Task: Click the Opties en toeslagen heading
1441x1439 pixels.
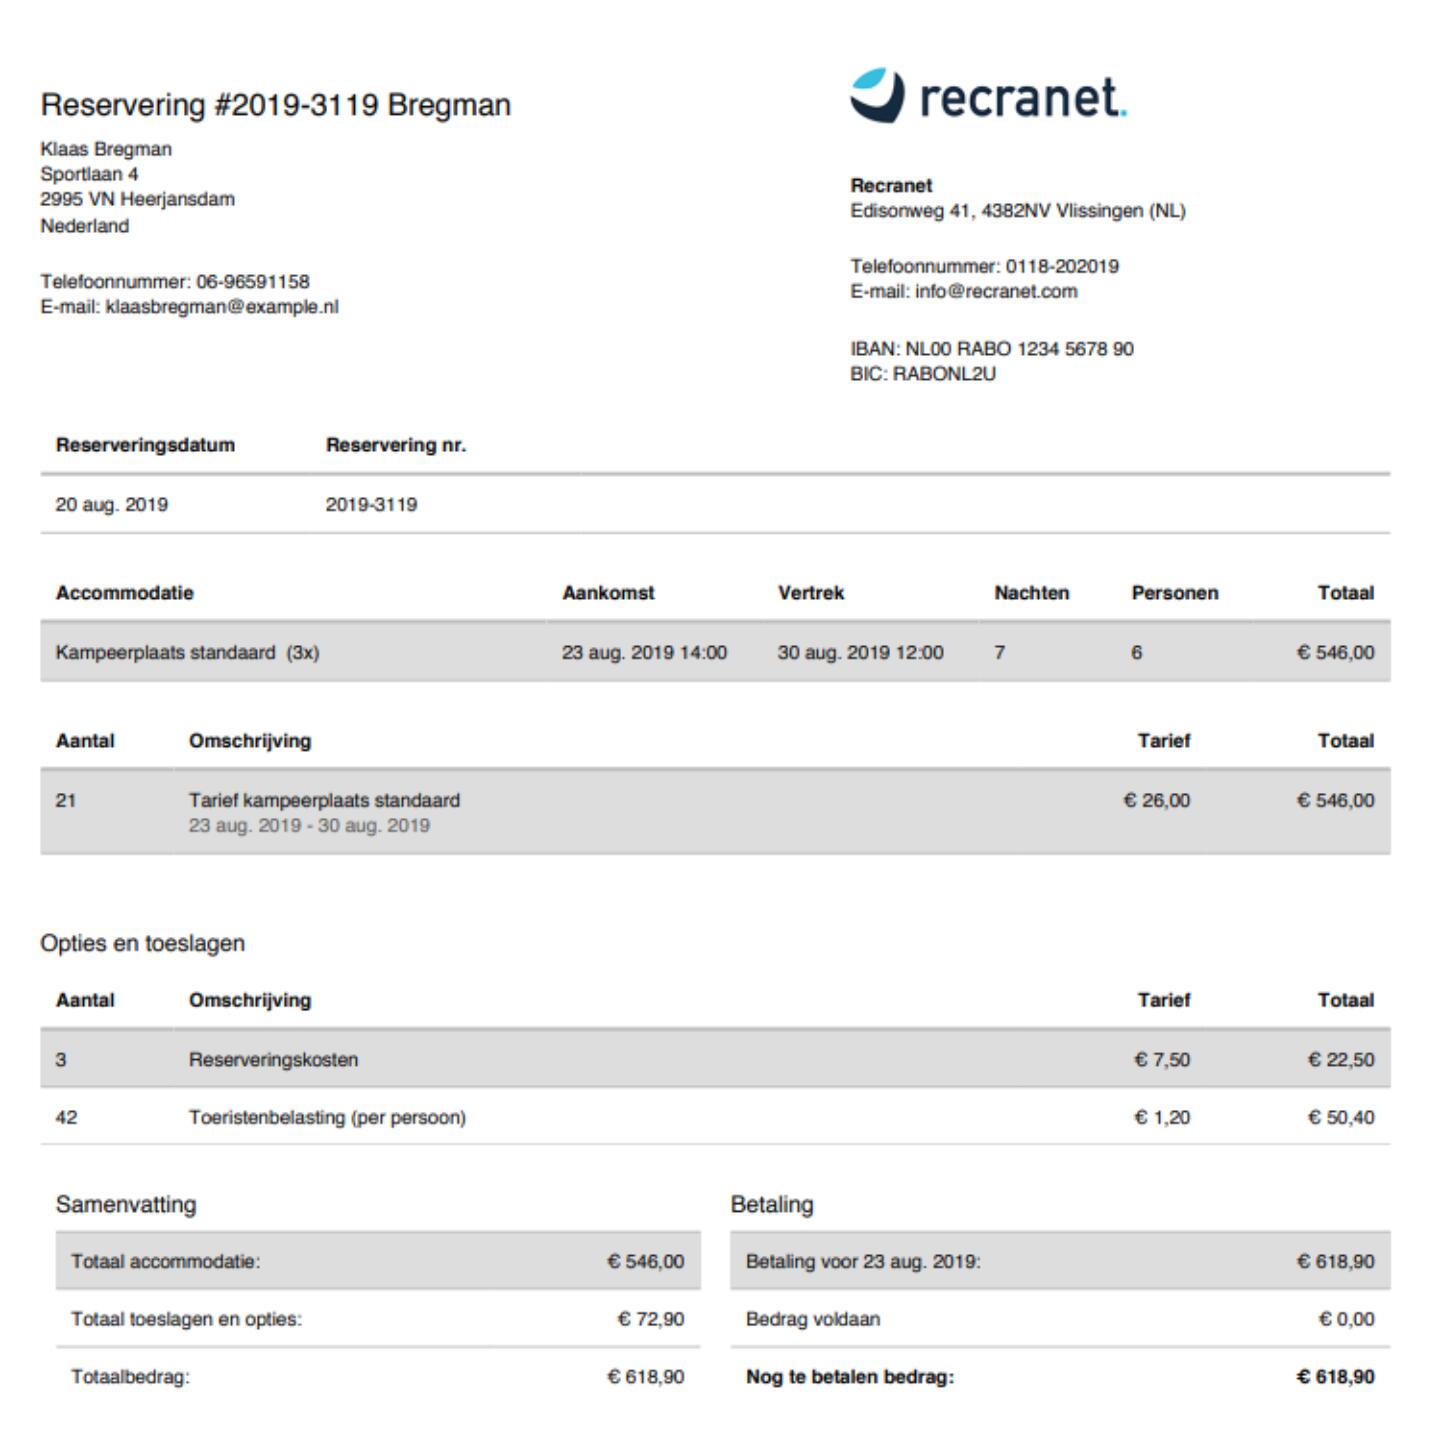Action: [x=142, y=944]
